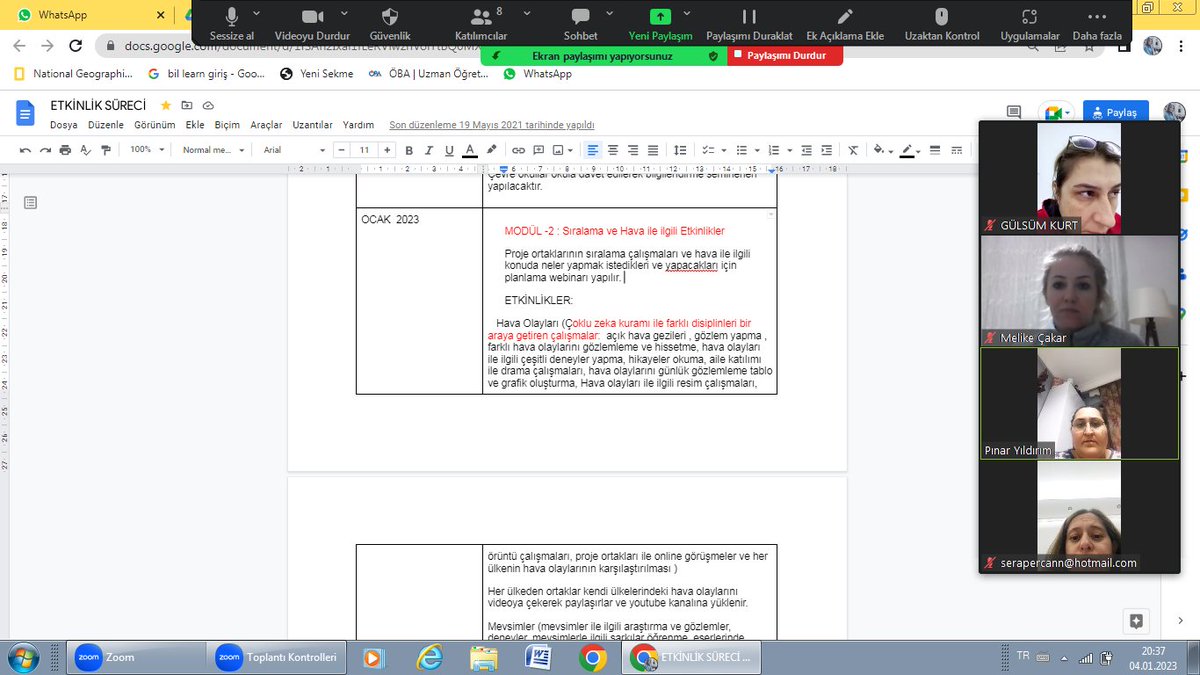The height and width of the screenshot is (675, 1200).
Task: Open the Sohbet chat panel
Action: pyautogui.click(x=580, y=24)
